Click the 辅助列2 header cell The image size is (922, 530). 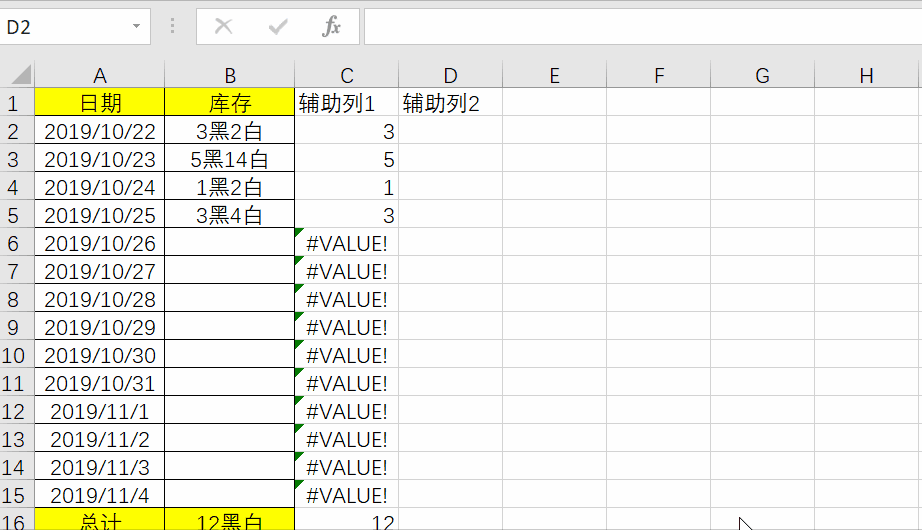[450, 102]
